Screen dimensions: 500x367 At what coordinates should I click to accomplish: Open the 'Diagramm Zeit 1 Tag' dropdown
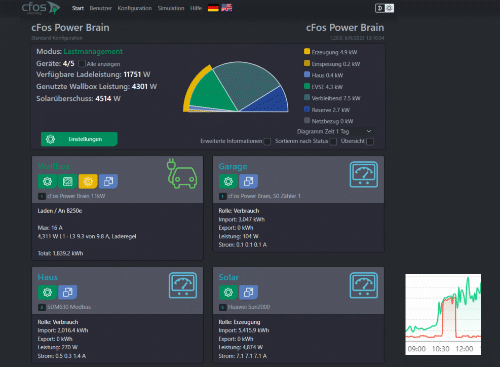coord(334,131)
